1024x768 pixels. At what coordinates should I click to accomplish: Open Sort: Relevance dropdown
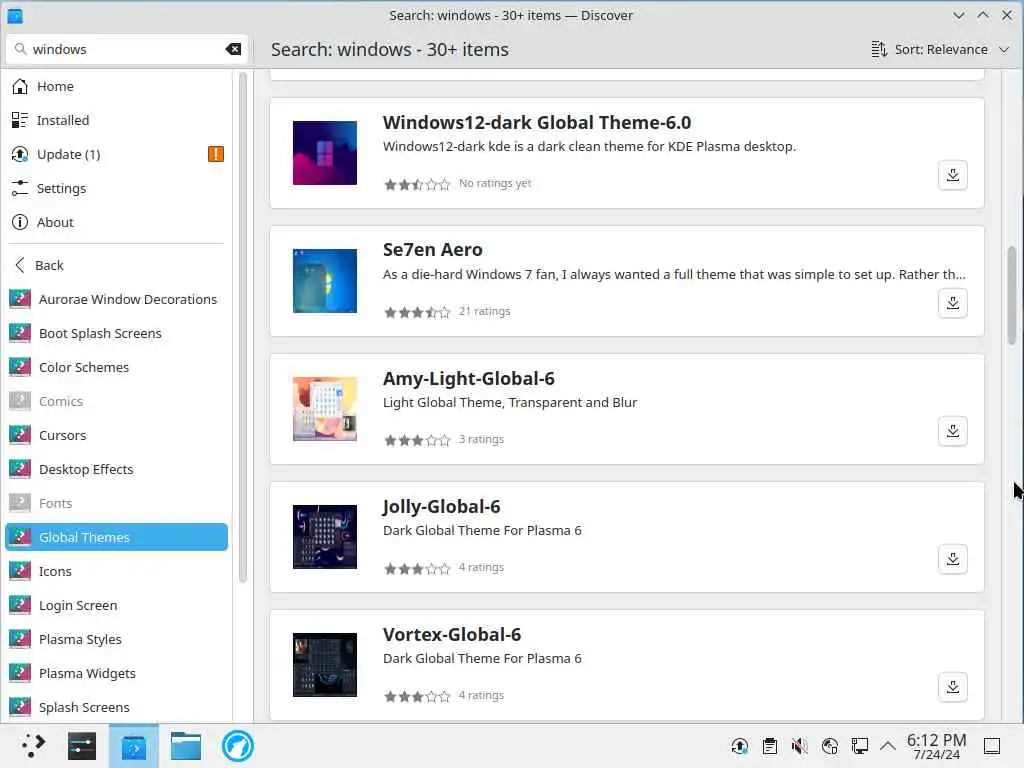[940, 50]
